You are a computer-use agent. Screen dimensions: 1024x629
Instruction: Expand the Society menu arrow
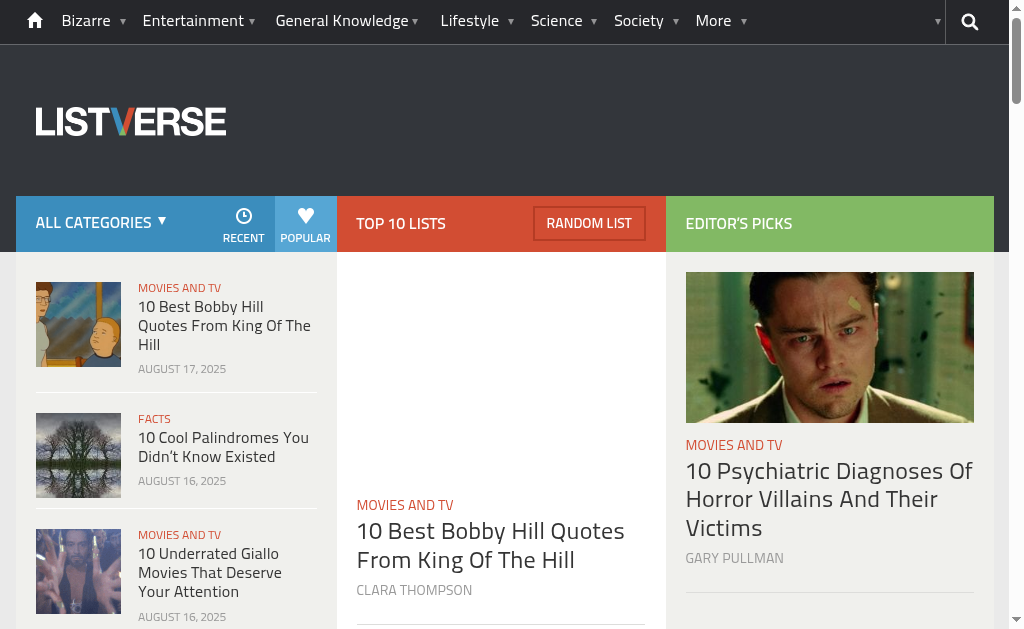[675, 22]
